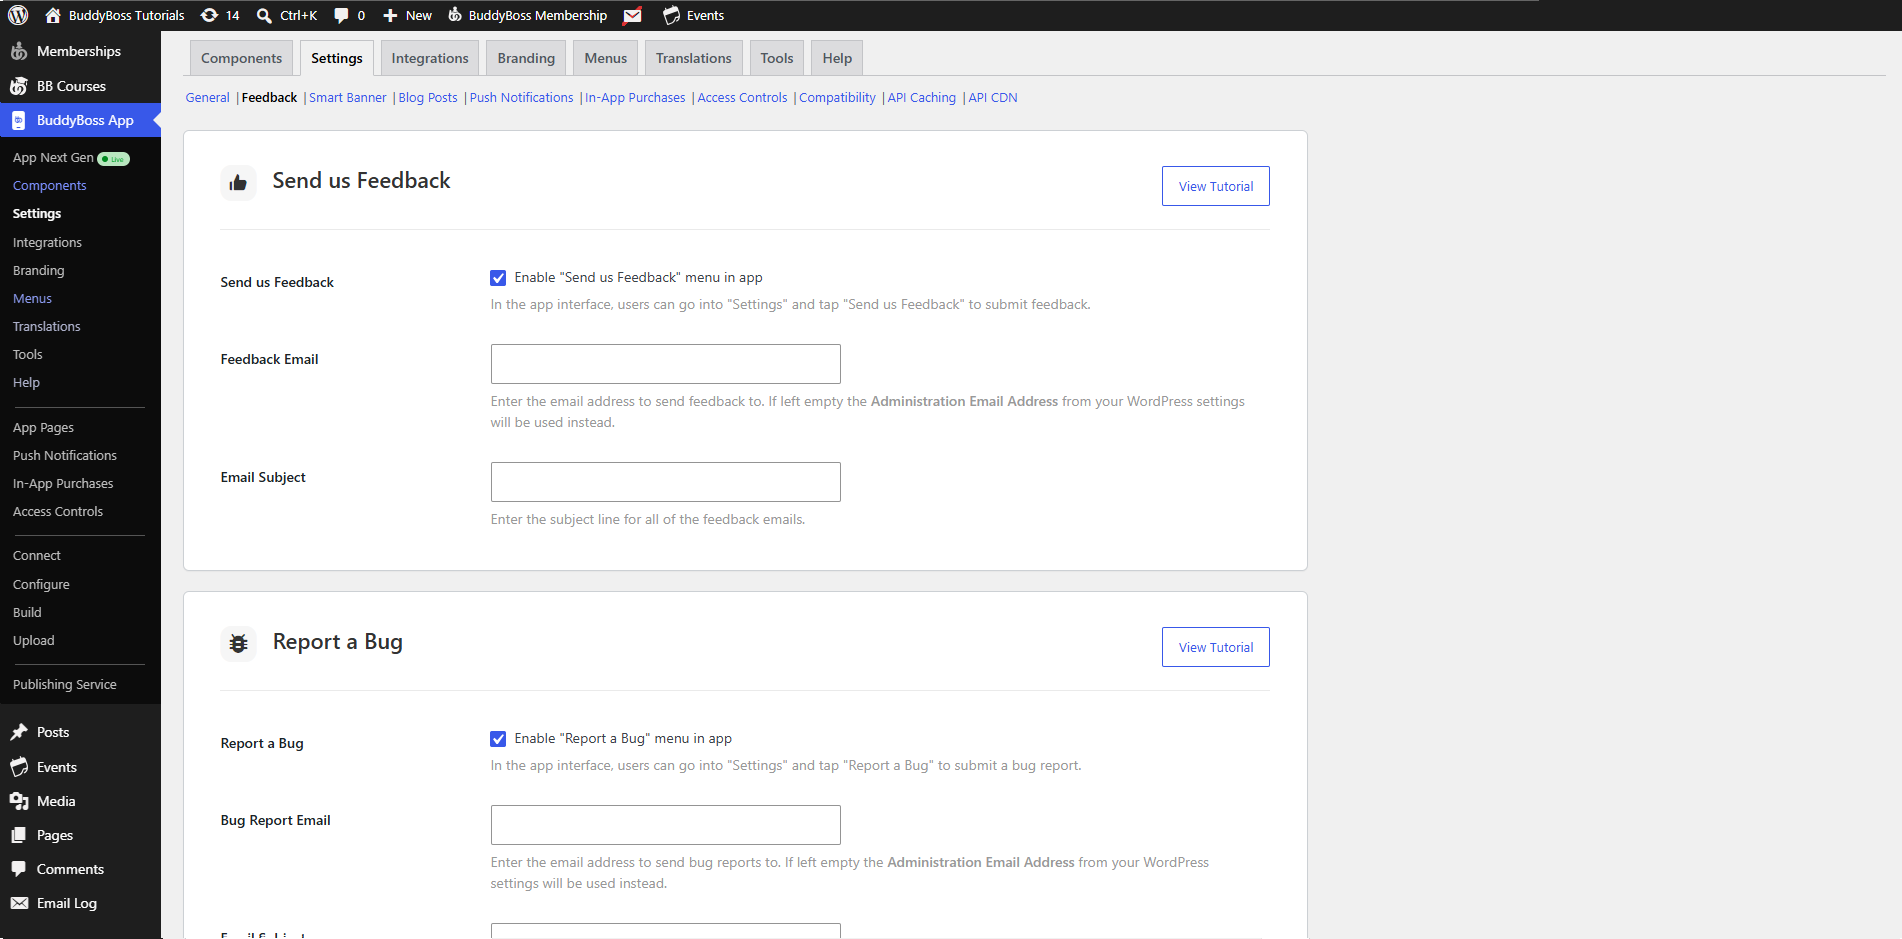
Task: Open the Translations tab
Action: point(694,58)
